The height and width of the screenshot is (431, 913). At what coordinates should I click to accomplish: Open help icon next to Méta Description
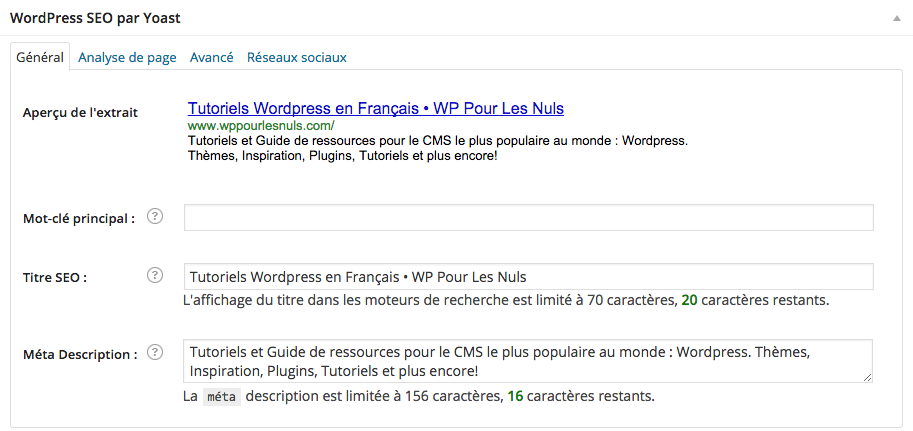[154, 352]
